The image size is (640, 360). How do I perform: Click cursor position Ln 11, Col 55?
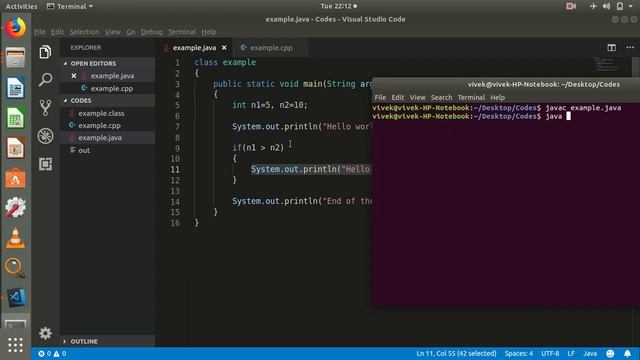click(x=456, y=353)
